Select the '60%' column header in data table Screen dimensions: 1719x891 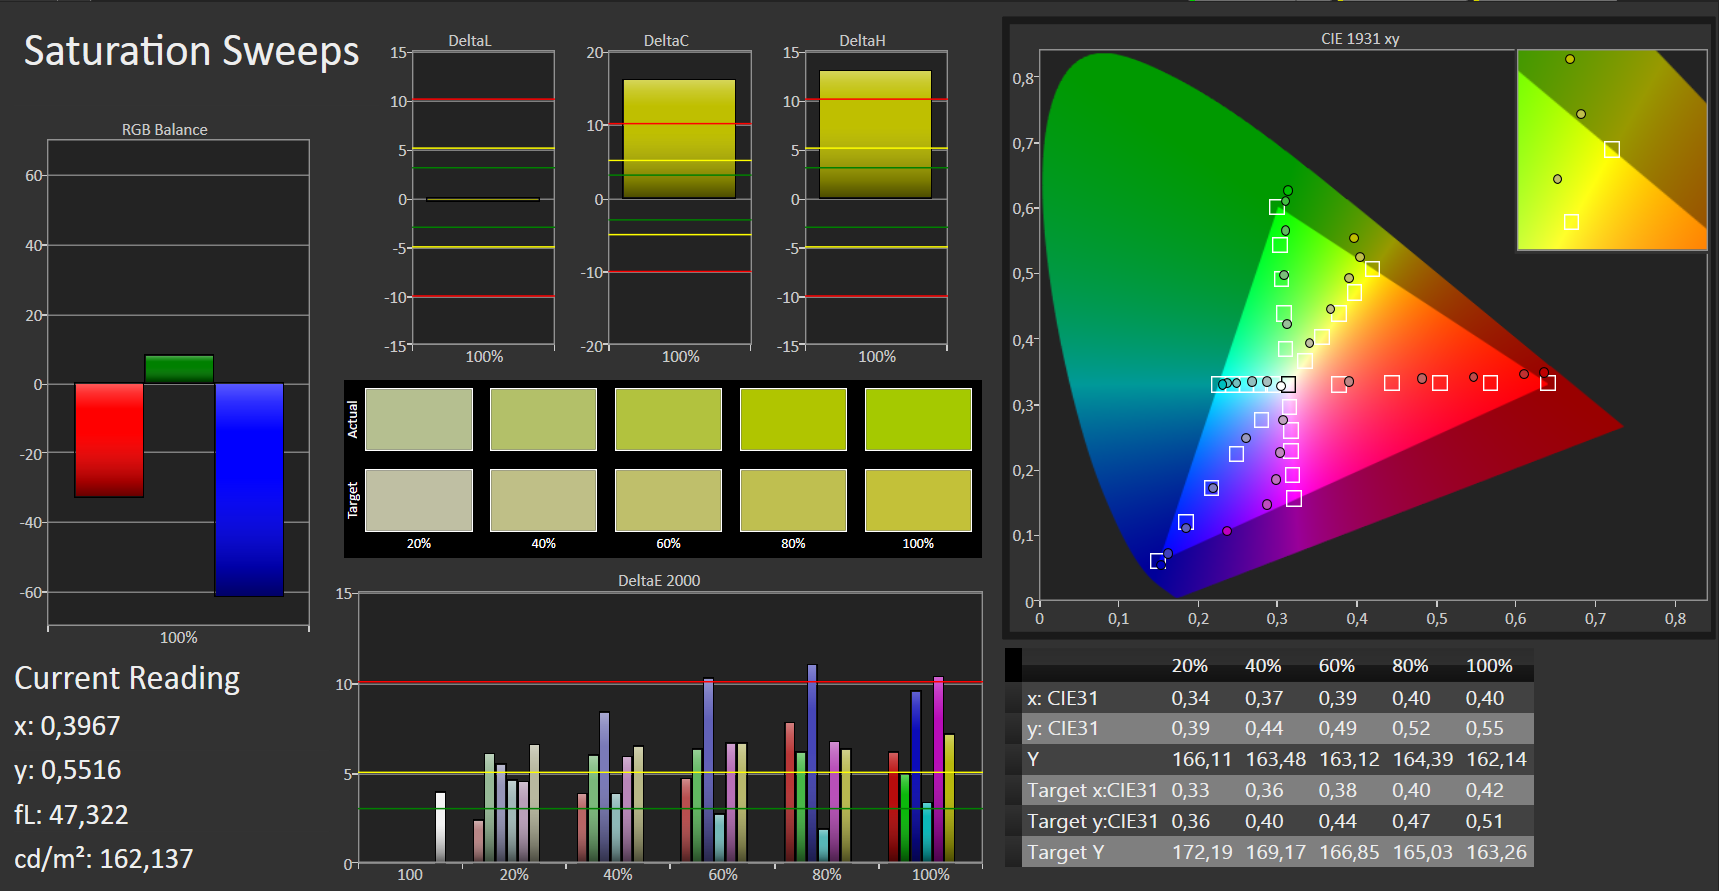pyautogui.click(x=1337, y=666)
